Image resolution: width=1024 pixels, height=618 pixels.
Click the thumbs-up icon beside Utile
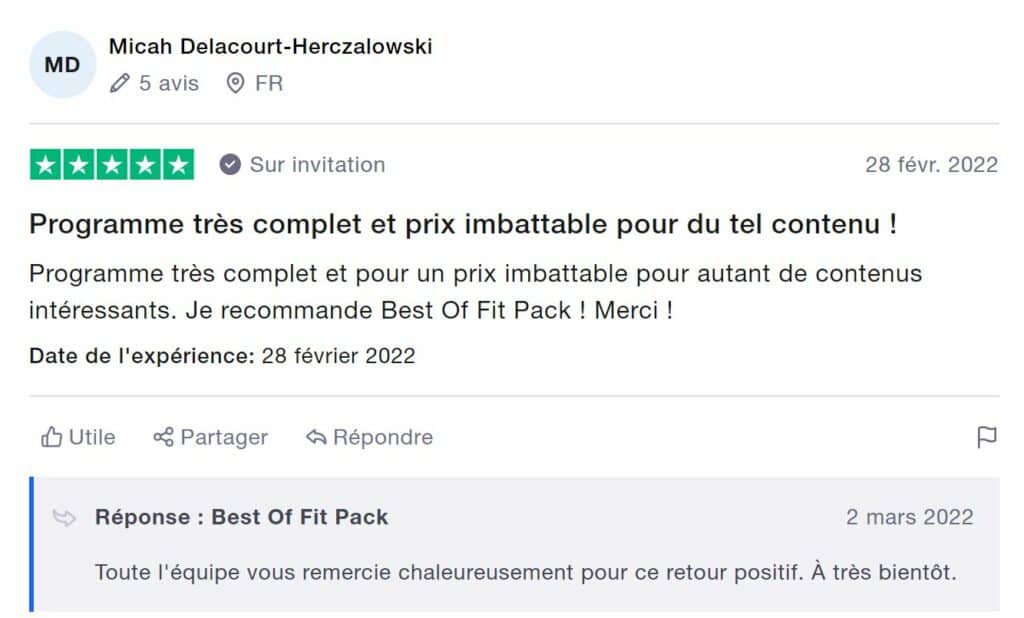click(51, 437)
